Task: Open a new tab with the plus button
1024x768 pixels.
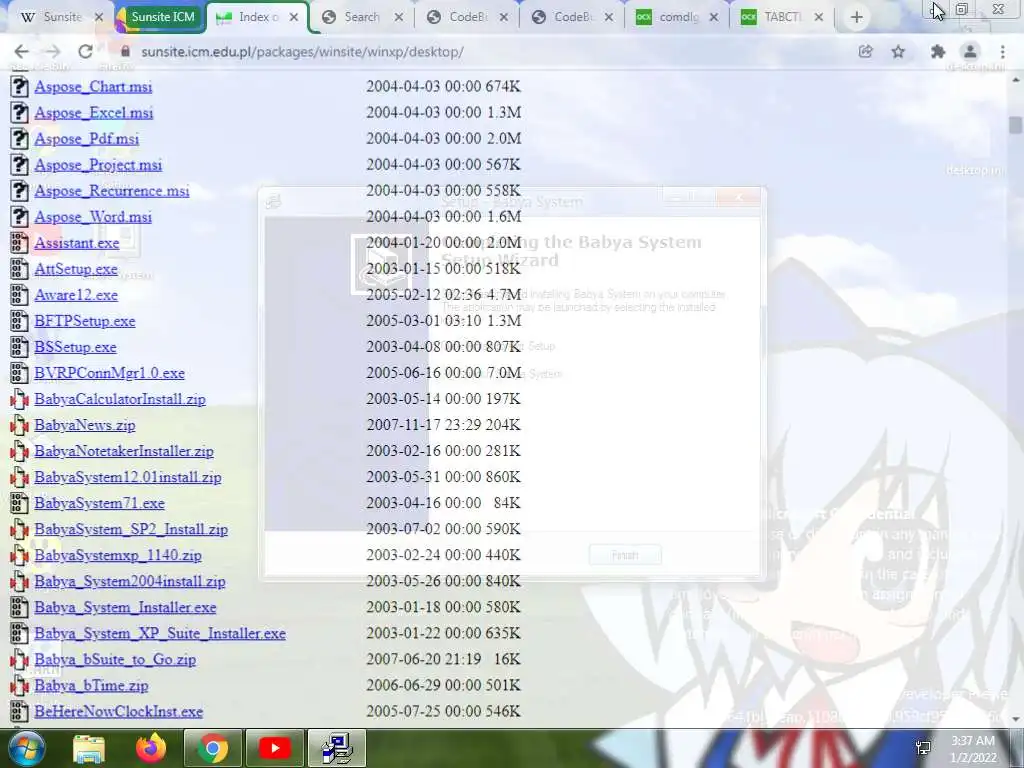Action: [857, 18]
